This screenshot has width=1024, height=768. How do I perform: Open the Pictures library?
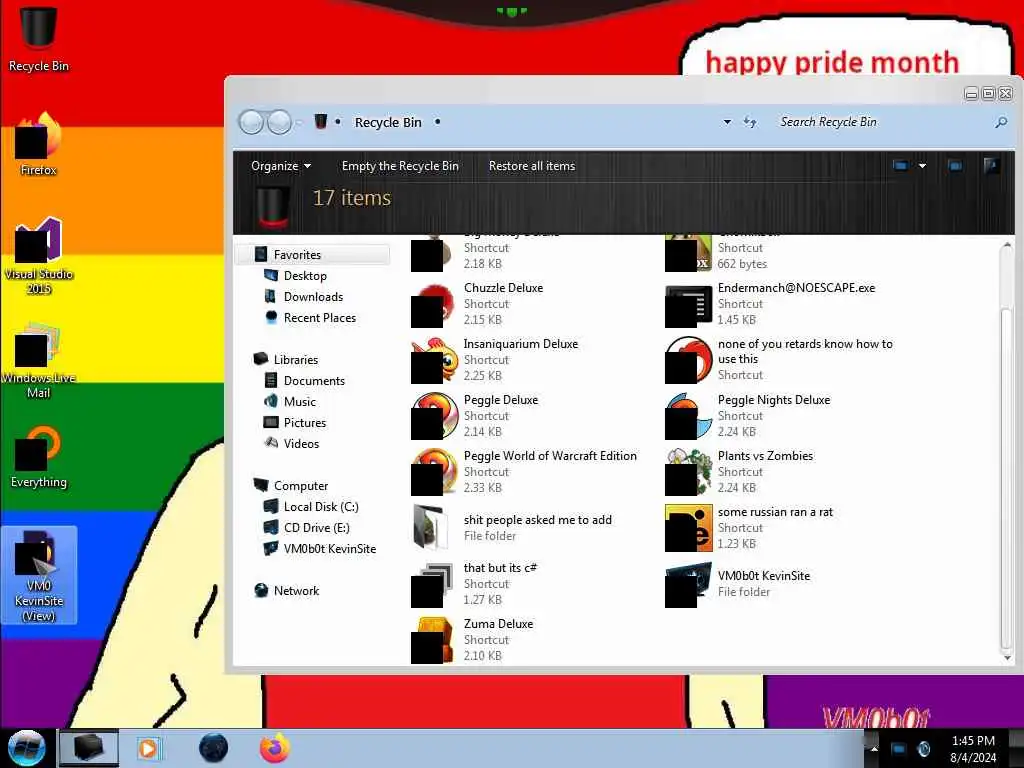pyautogui.click(x=304, y=422)
